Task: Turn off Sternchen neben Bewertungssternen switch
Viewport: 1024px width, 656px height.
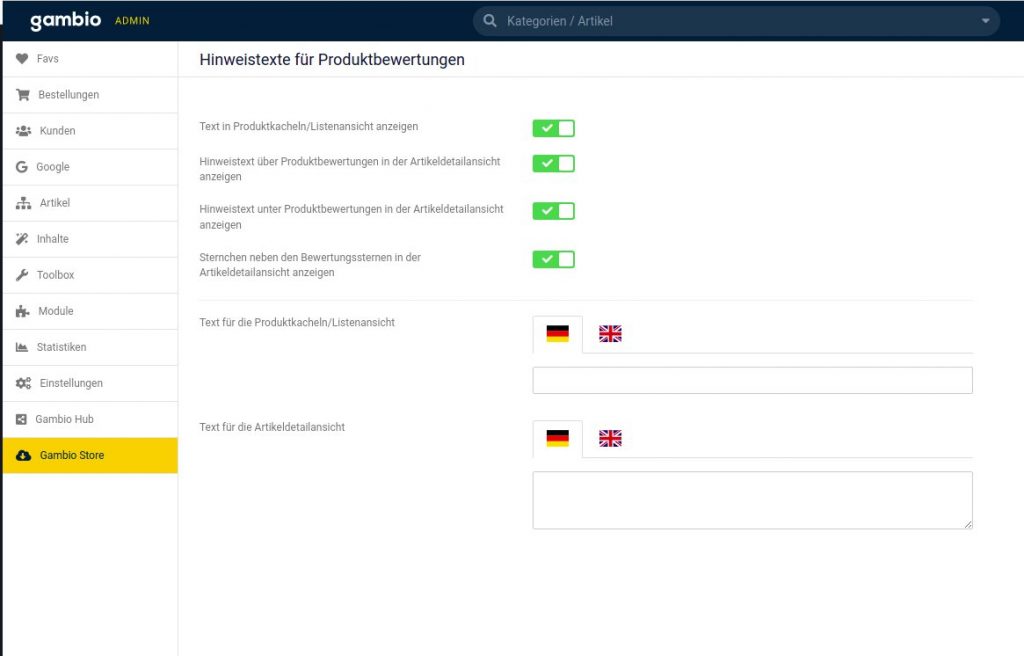Action: [x=553, y=259]
